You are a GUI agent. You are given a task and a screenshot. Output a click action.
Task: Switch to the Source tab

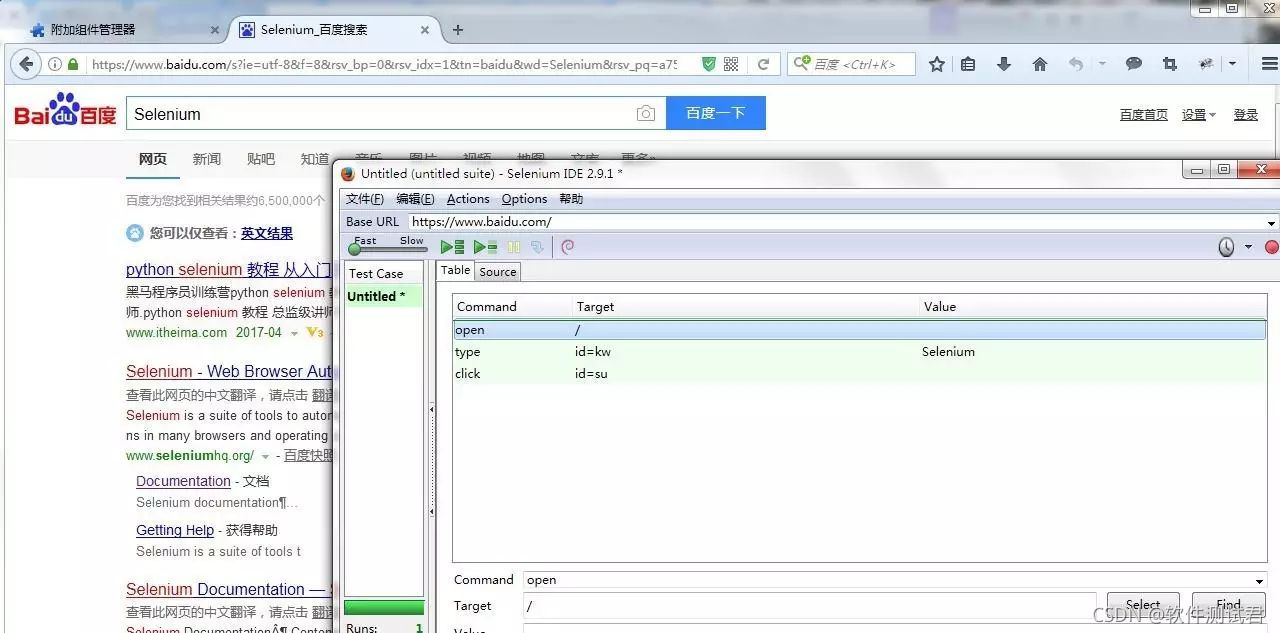497,271
